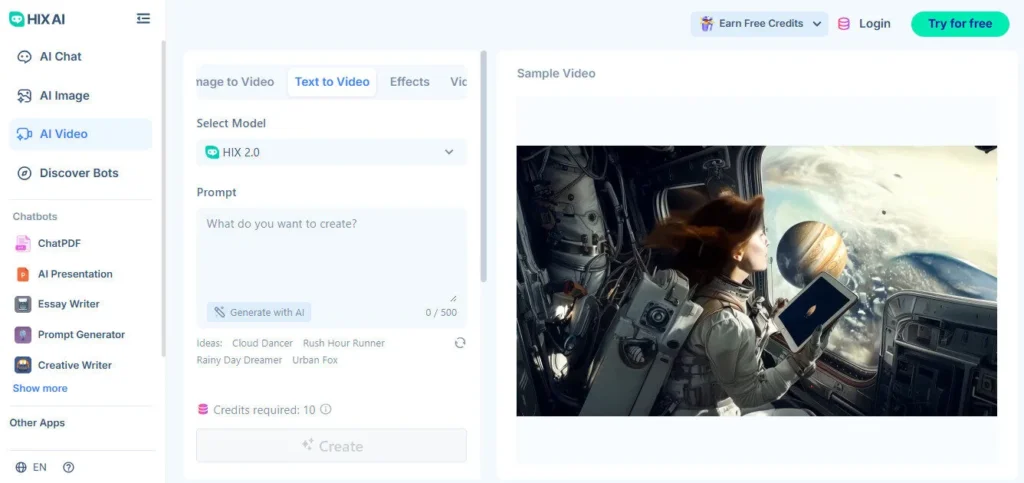The height and width of the screenshot is (483, 1024).
Task: Expand chatbots list with Show more
Action: pos(40,388)
